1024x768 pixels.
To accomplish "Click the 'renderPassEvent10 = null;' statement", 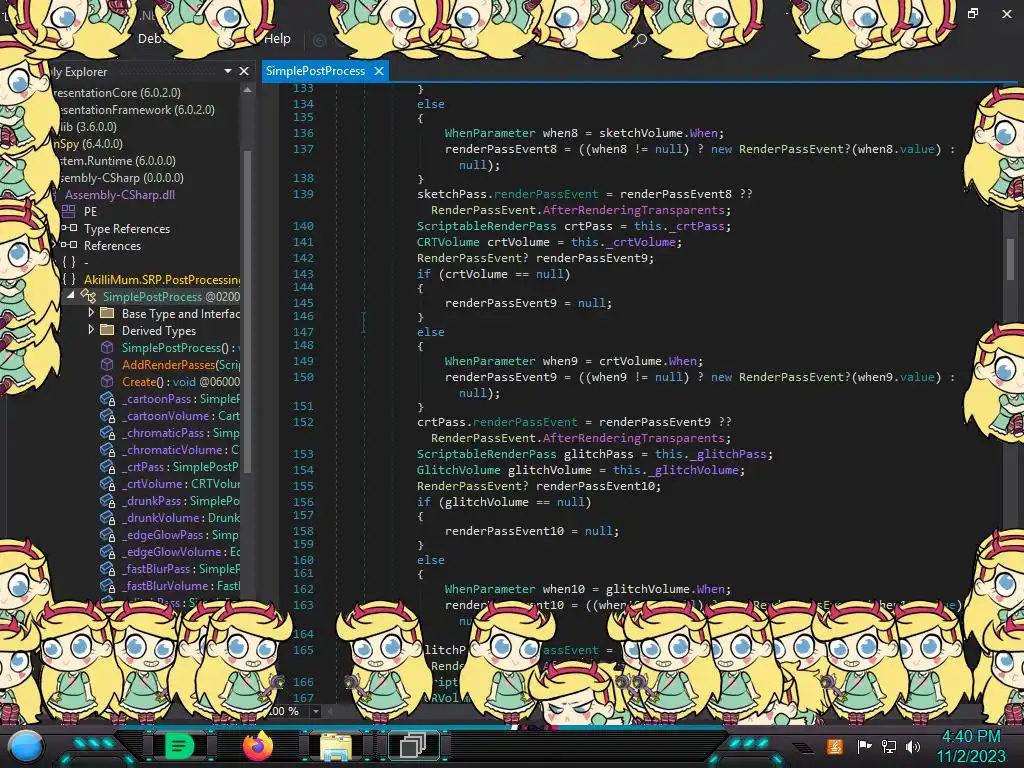I will click(532, 531).
